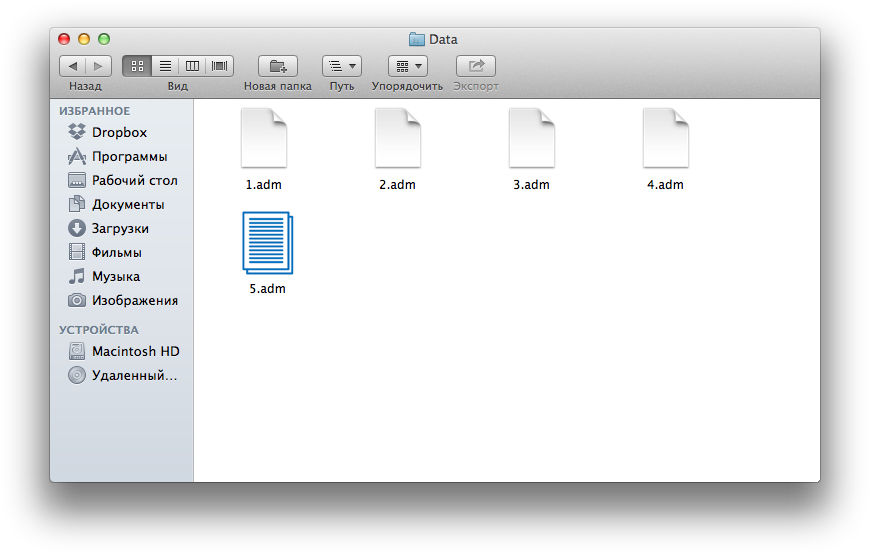Open Изображения in the sidebar
Viewport: 869px width, 553px height.
click(x=121, y=300)
